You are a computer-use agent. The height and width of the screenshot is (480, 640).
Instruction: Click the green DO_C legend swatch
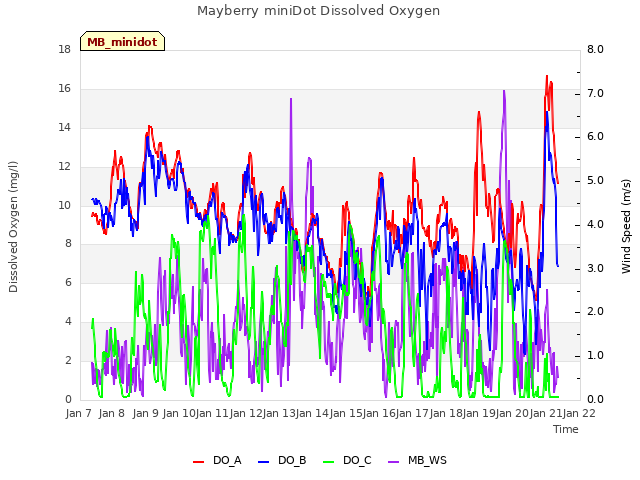click(329, 462)
